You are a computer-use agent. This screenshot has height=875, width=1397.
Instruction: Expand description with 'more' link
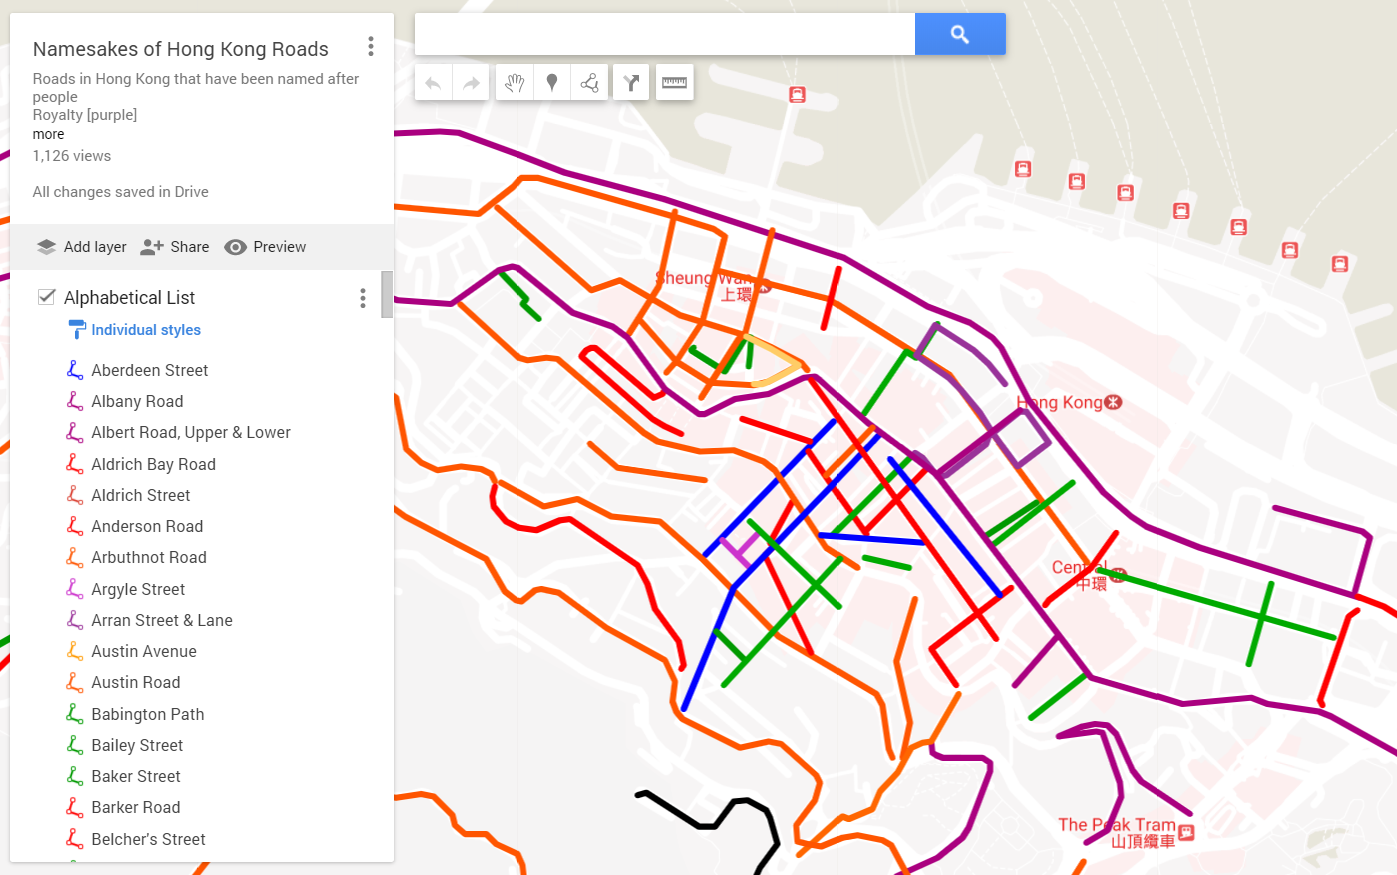[x=48, y=134]
